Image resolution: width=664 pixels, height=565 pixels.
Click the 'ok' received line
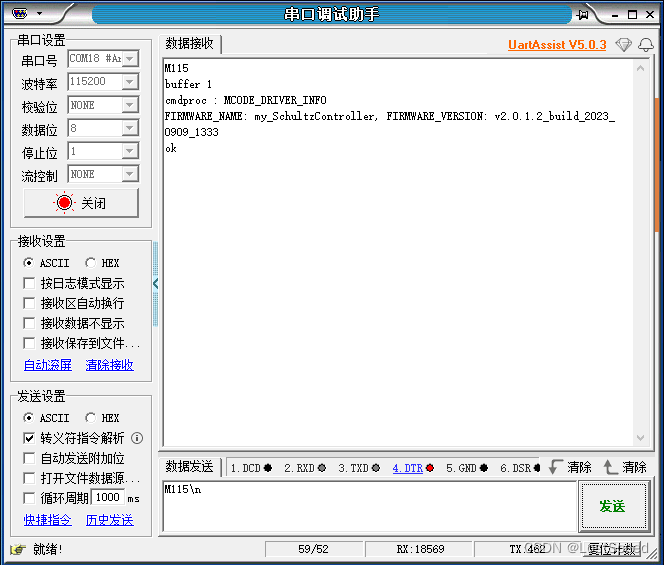(171, 148)
